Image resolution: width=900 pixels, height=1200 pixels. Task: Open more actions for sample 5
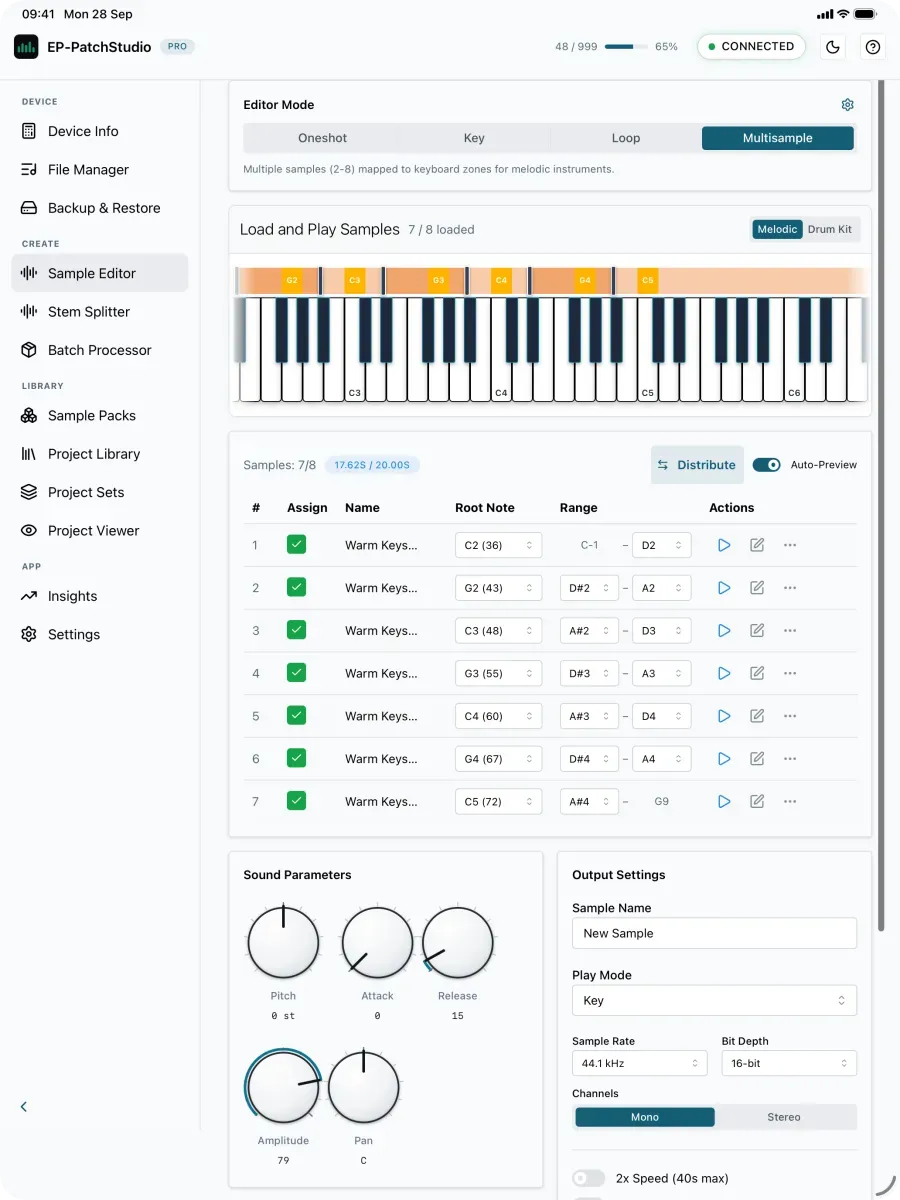790,716
